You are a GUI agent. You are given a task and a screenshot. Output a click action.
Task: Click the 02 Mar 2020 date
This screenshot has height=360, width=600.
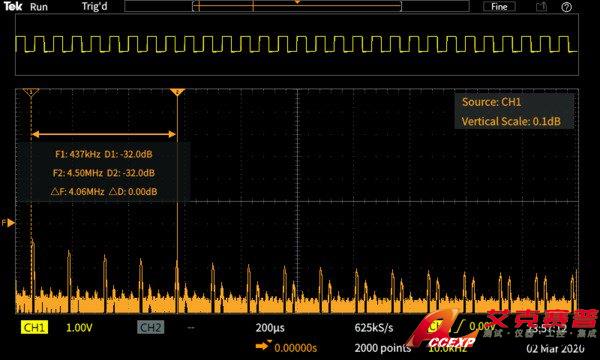tap(555, 348)
